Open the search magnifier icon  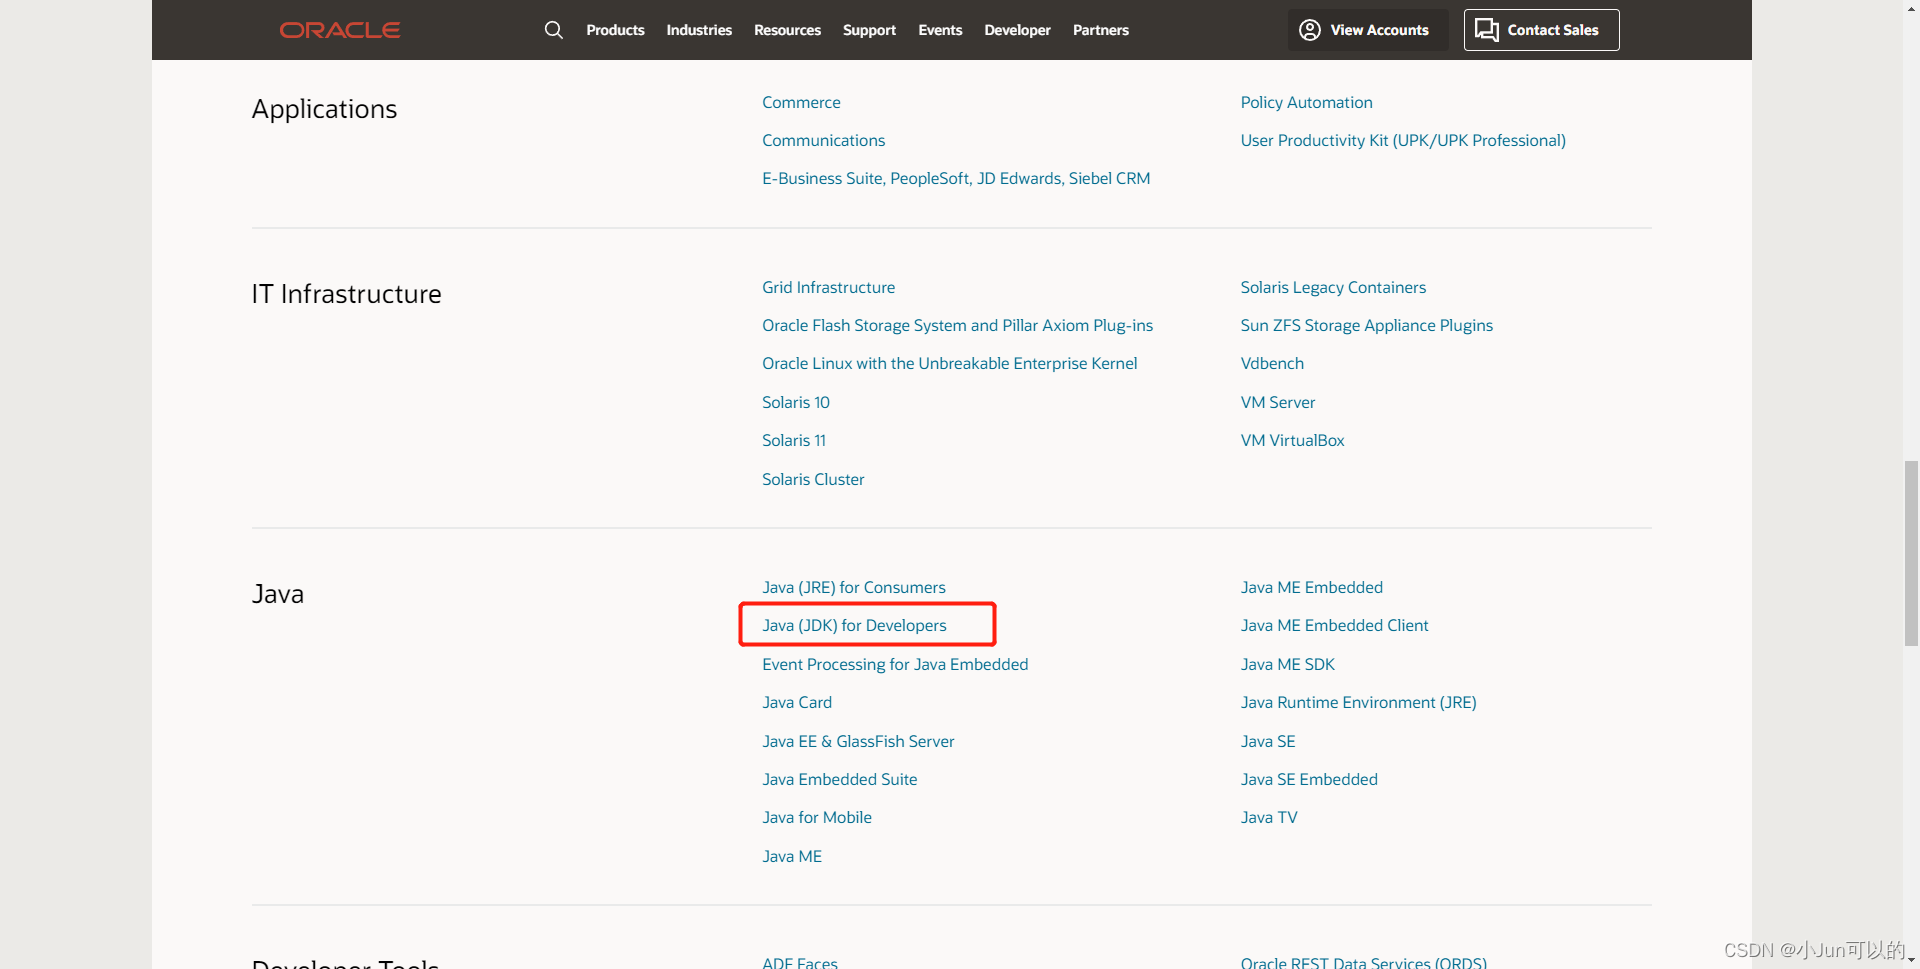pos(553,30)
